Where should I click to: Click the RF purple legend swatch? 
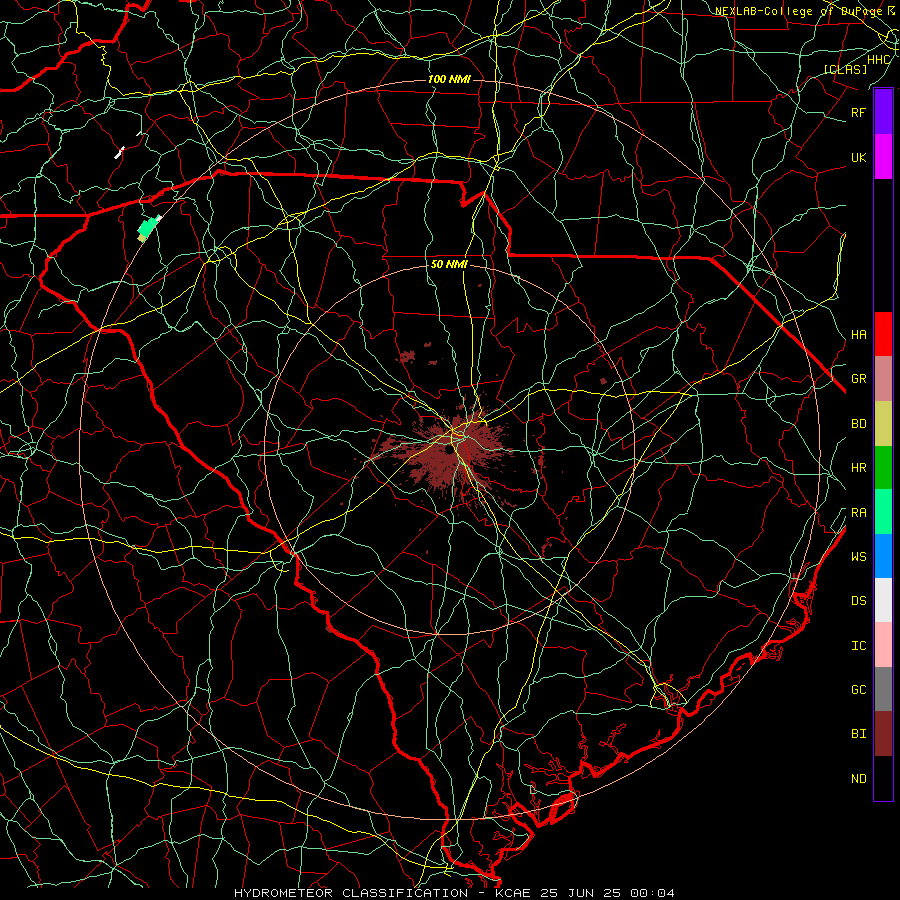tap(883, 112)
